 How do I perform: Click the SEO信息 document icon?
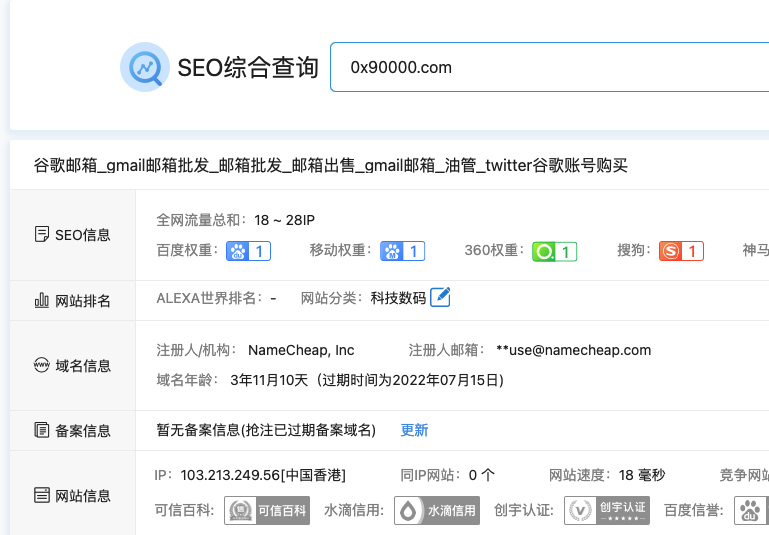(42, 234)
